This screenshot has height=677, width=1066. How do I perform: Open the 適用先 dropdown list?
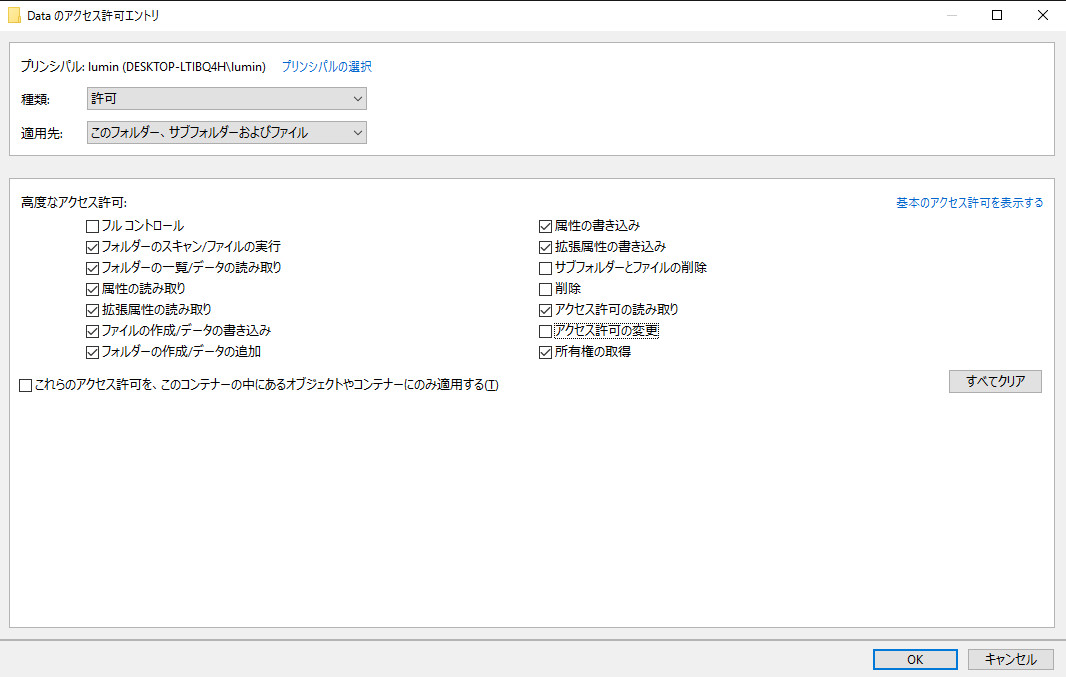pyautogui.click(x=226, y=133)
